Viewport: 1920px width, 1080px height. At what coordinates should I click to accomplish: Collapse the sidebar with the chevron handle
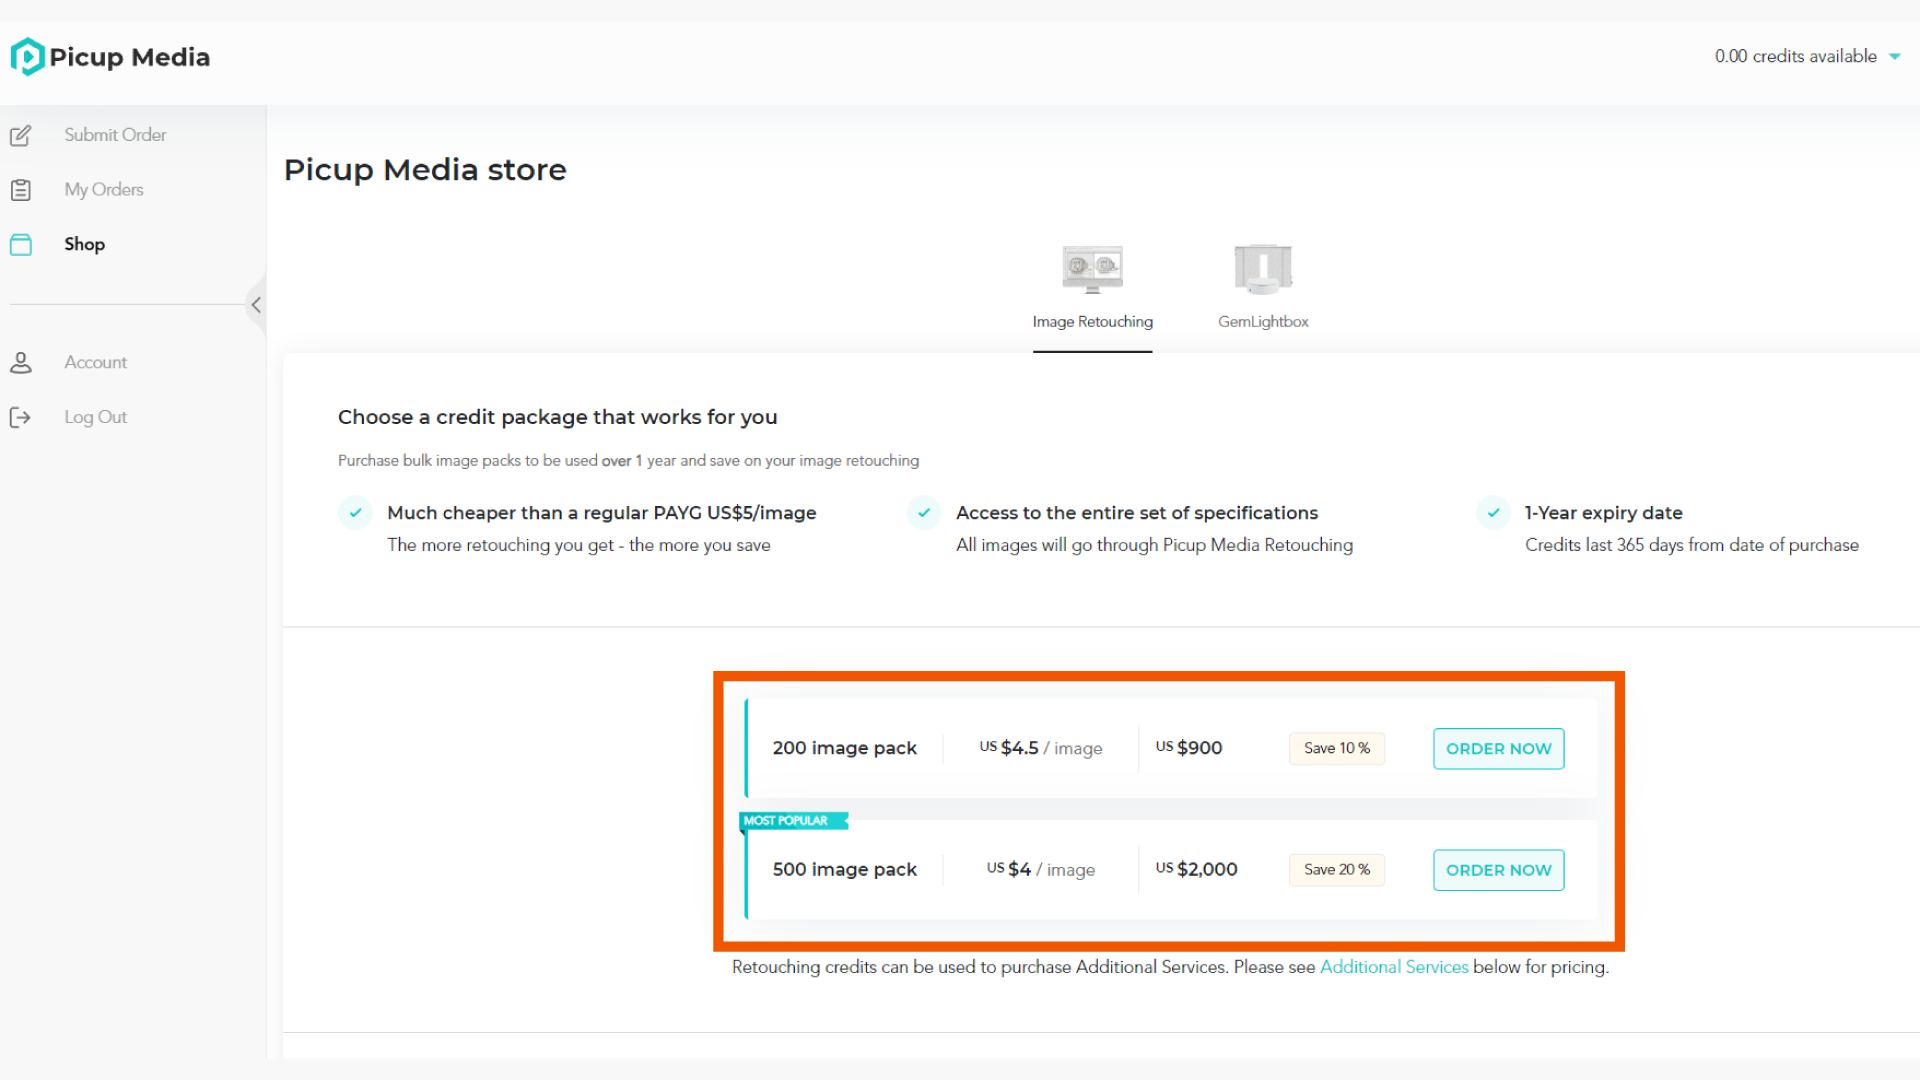click(x=256, y=305)
